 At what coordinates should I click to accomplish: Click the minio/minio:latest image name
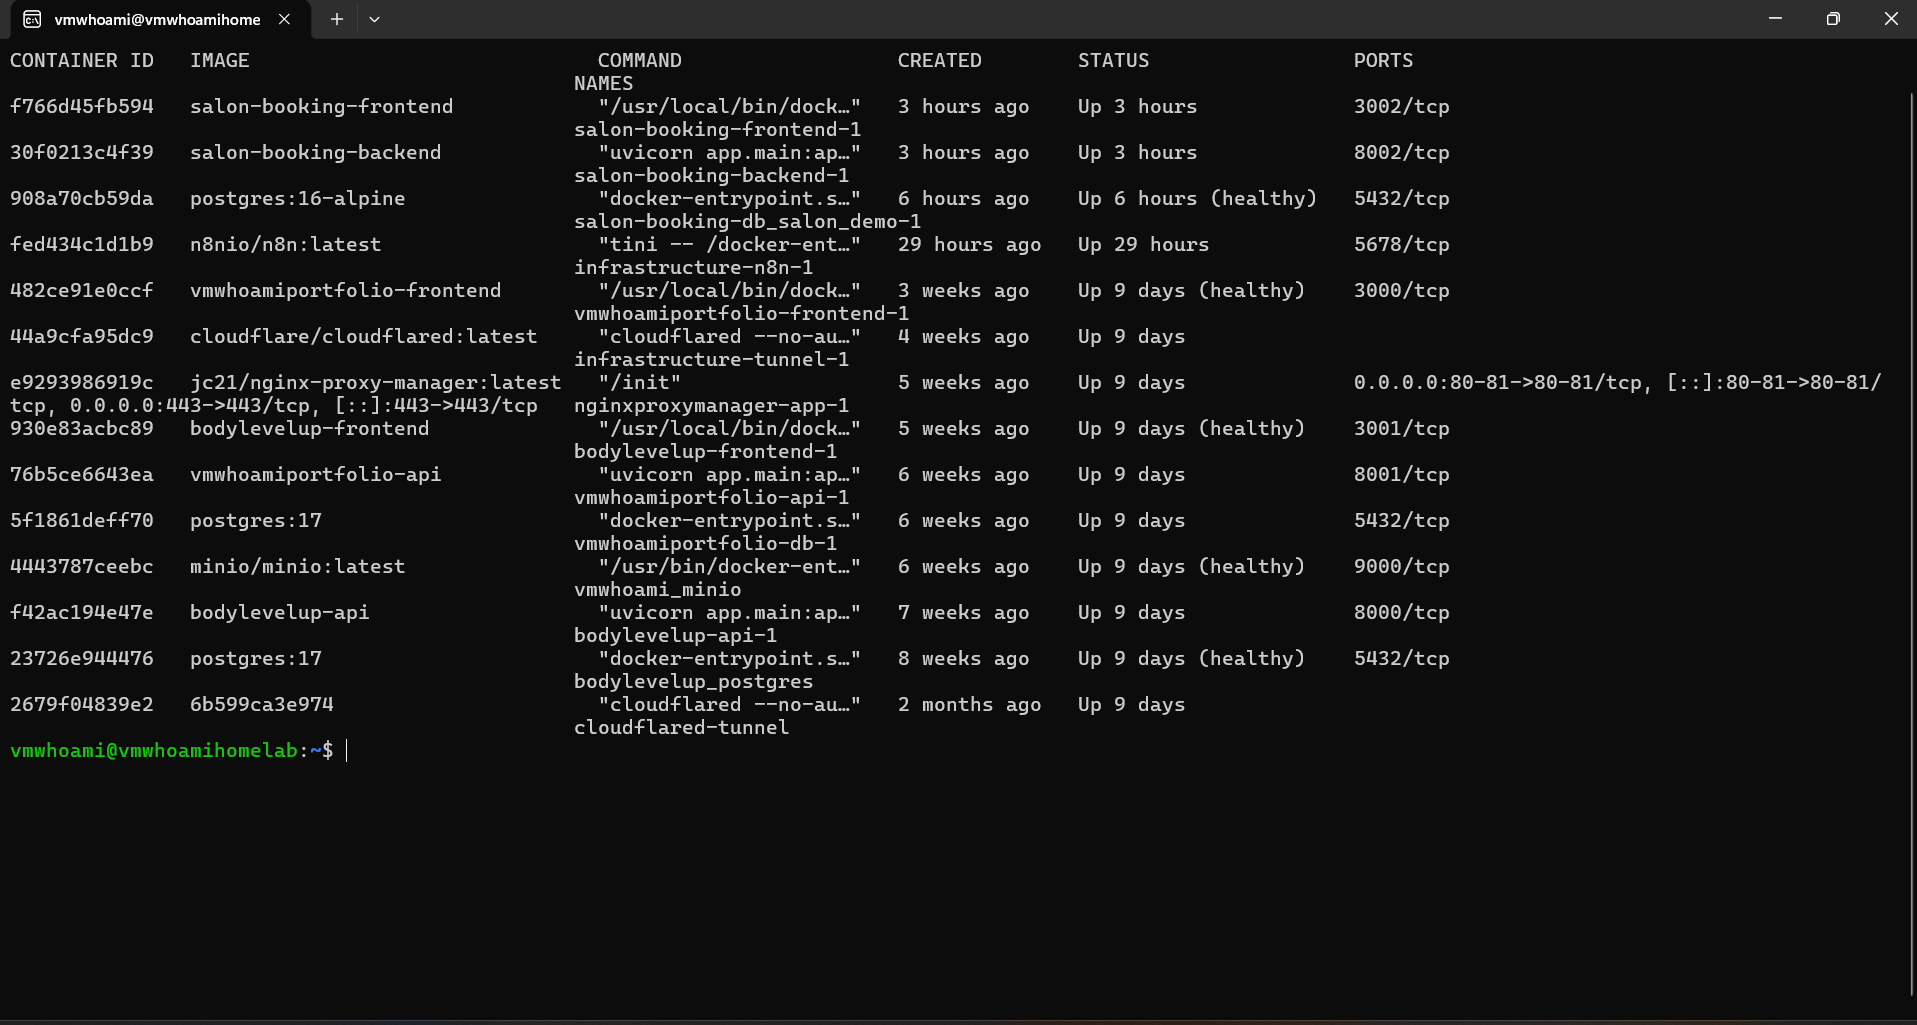click(x=297, y=566)
